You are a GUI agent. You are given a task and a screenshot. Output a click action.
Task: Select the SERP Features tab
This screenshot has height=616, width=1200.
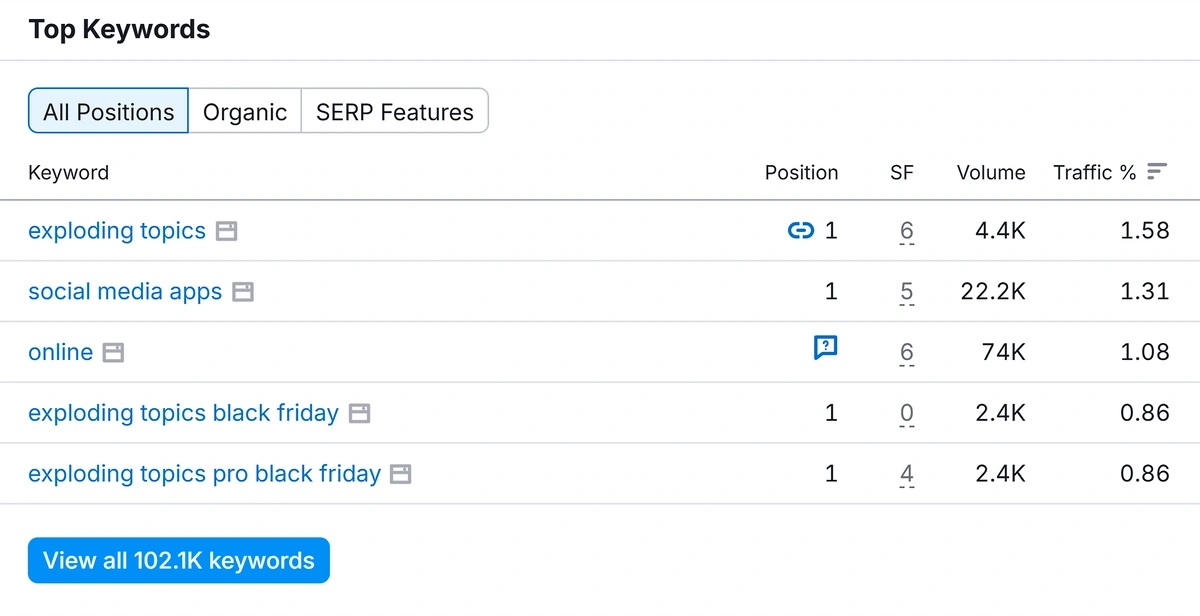point(395,111)
